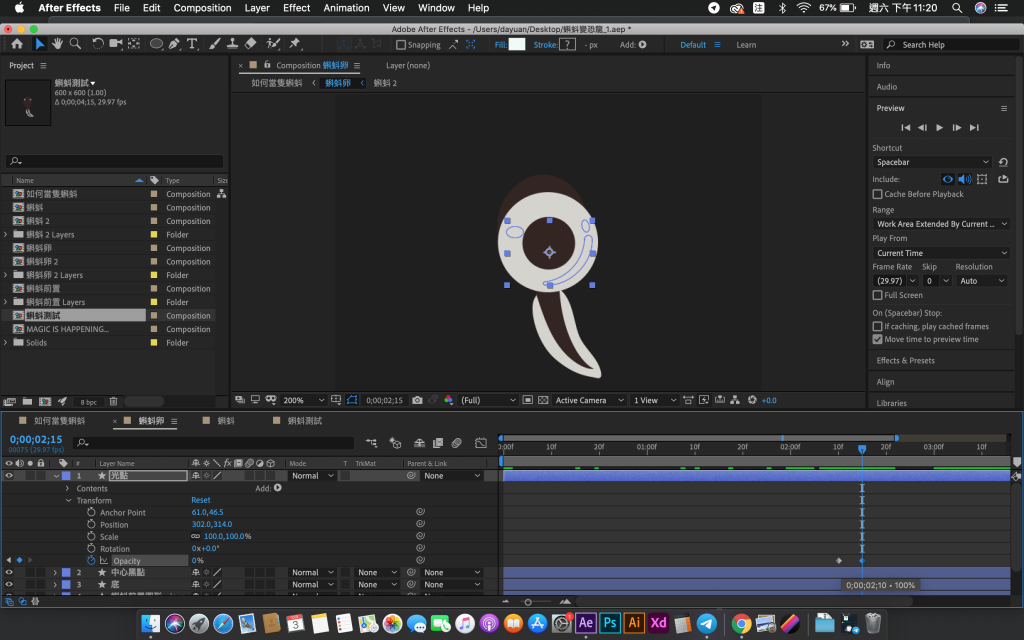Click the Position stopwatch icon

(x=91, y=525)
